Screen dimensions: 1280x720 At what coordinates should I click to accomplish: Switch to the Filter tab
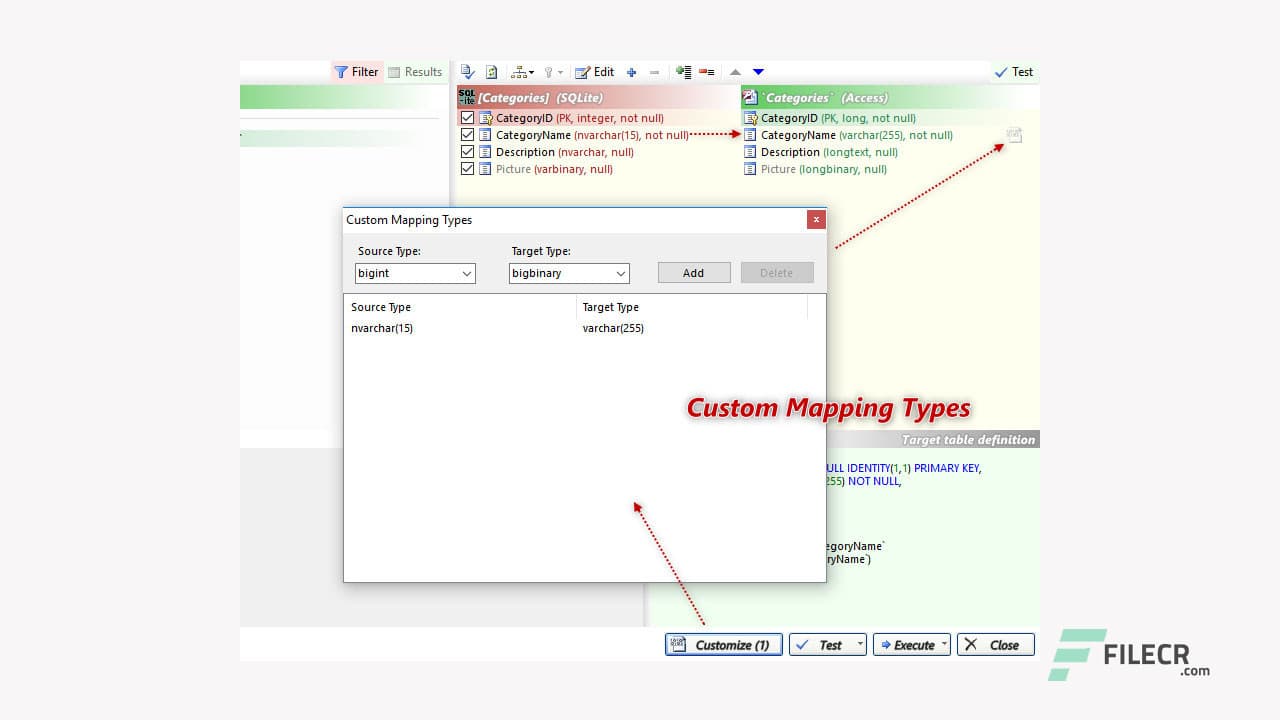tap(357, 72)
